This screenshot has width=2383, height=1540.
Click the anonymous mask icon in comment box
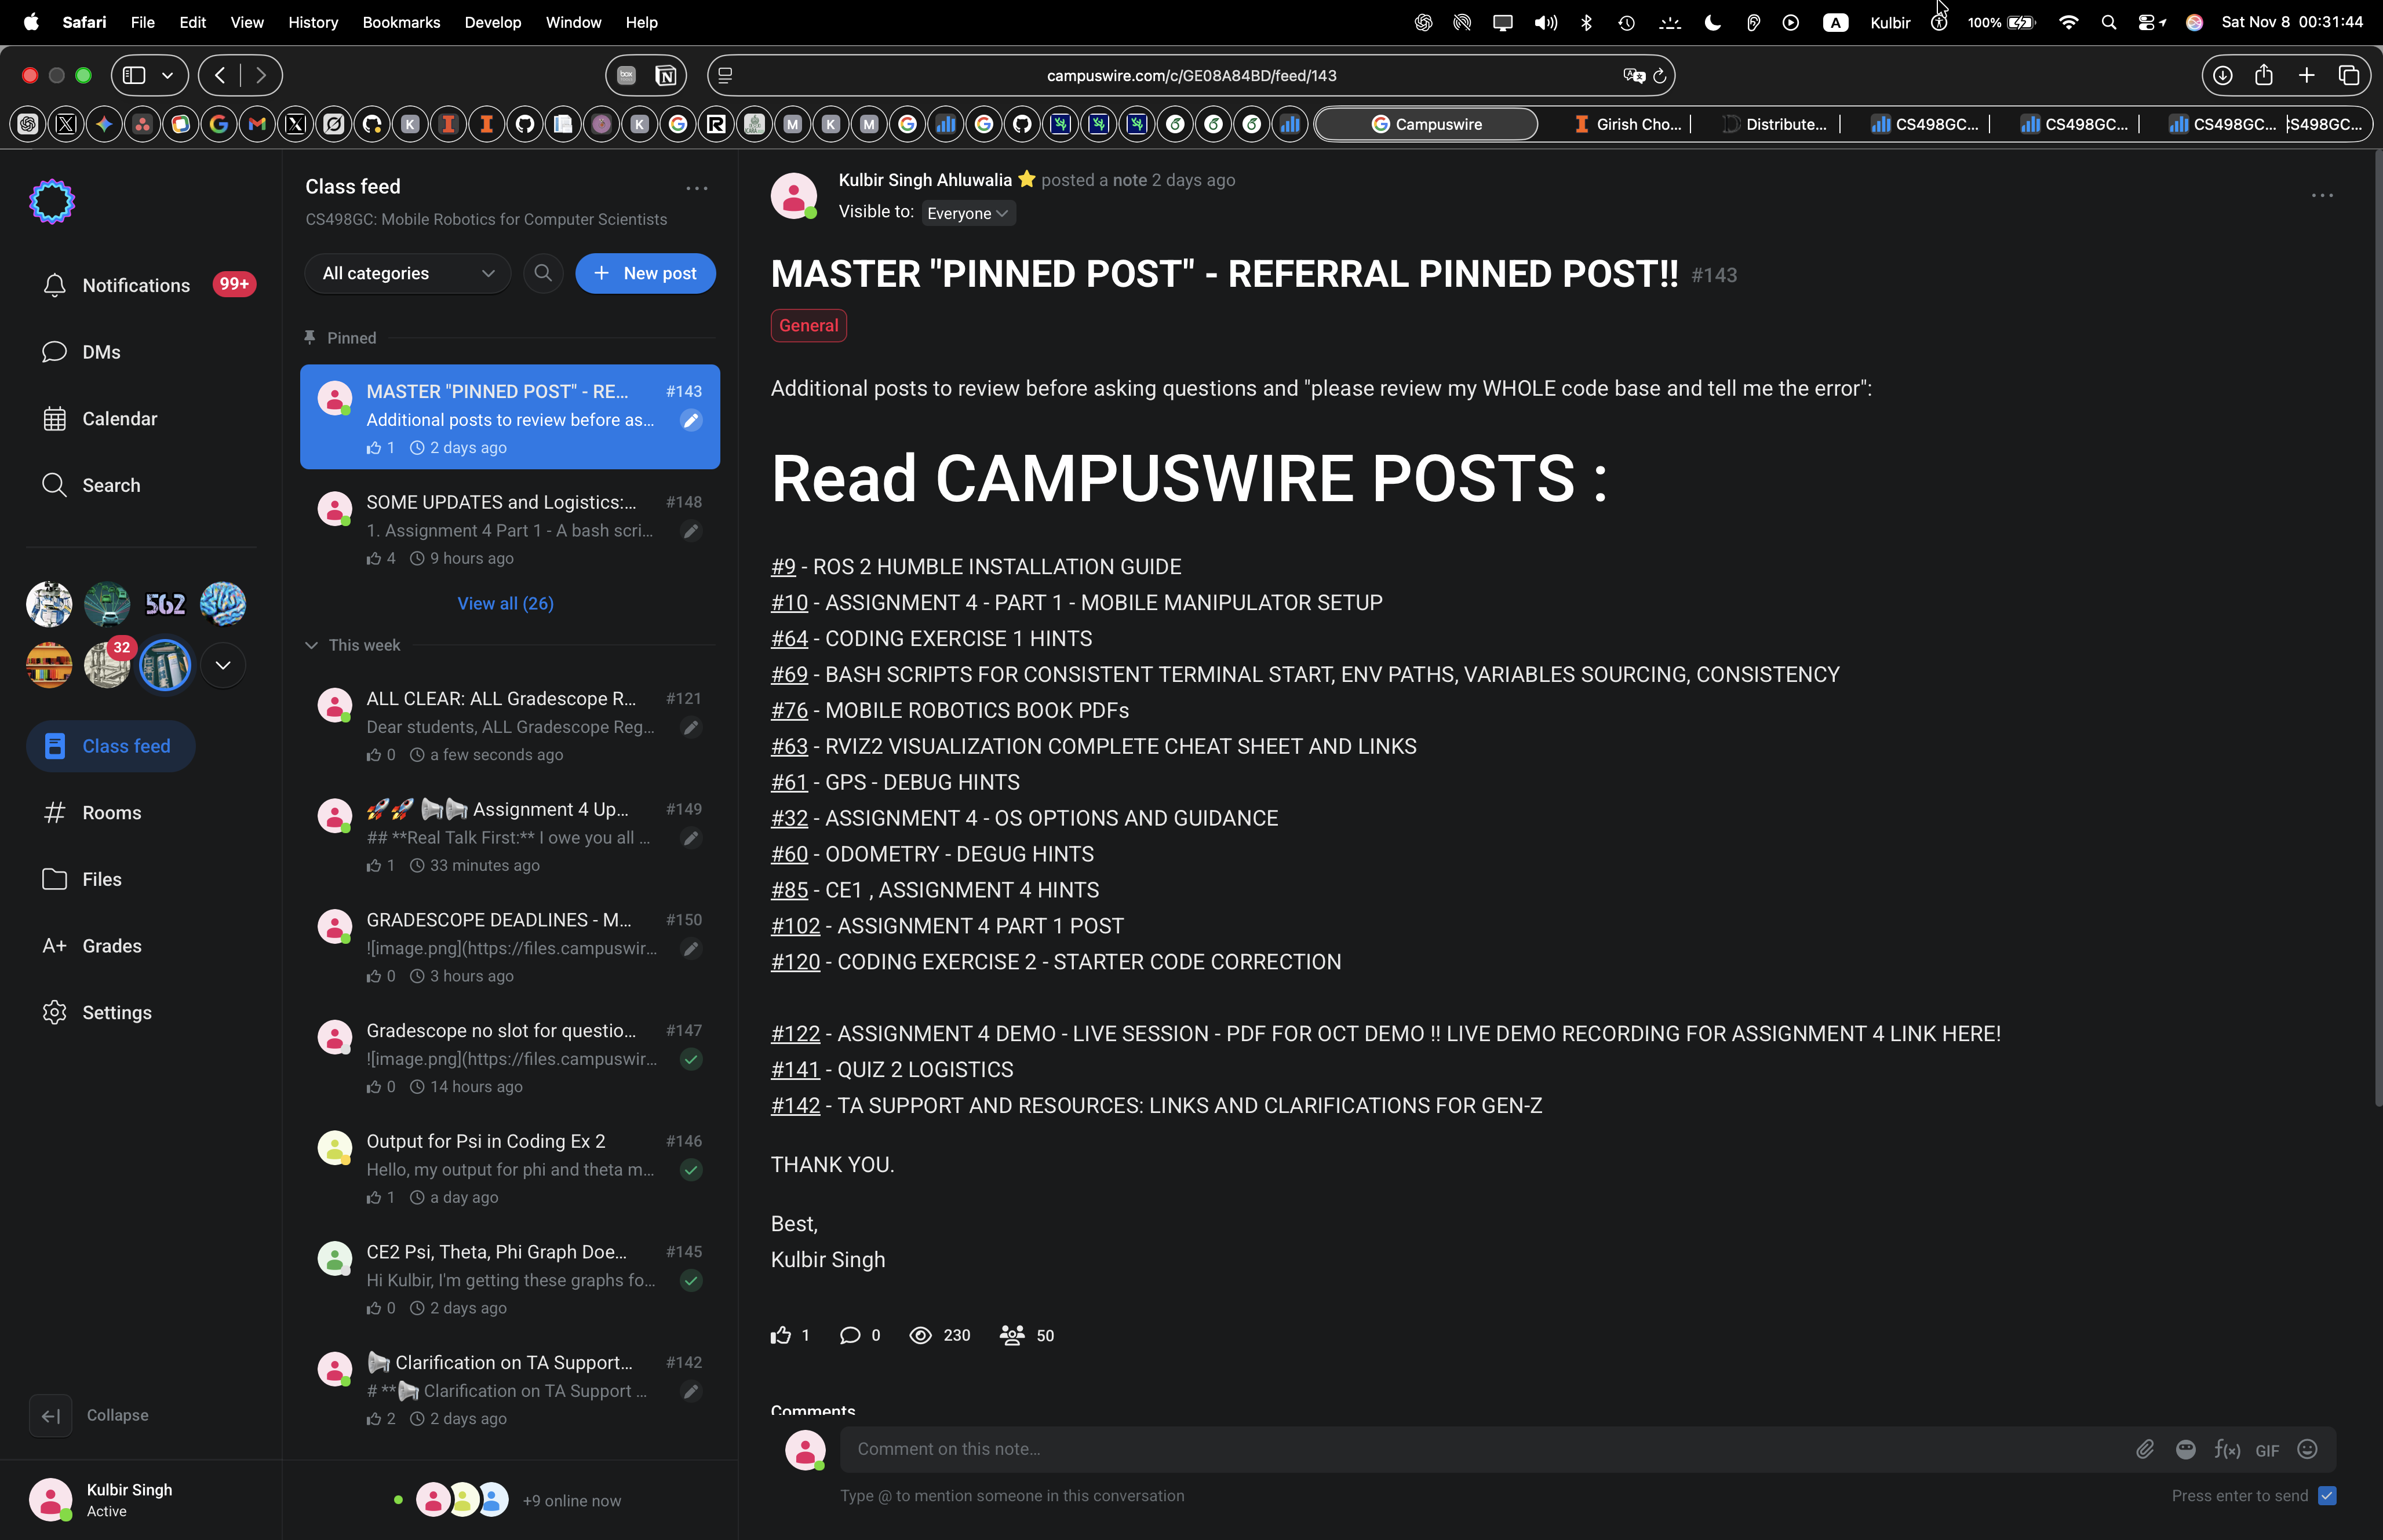[2186, 1449]
